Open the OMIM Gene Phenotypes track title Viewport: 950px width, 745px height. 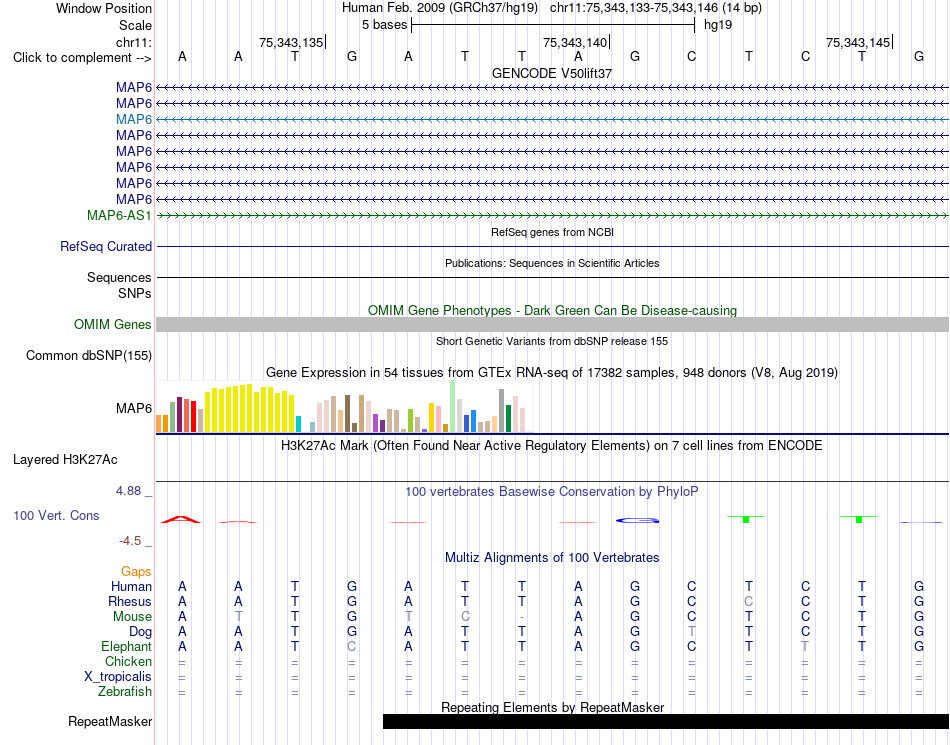tap(553, 310)
